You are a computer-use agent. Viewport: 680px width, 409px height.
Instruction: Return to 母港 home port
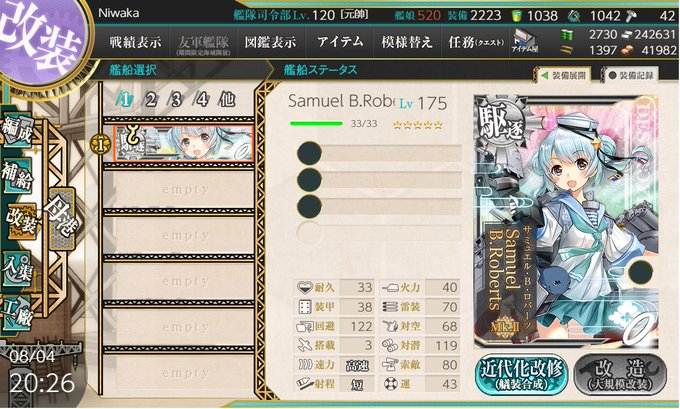62,219
